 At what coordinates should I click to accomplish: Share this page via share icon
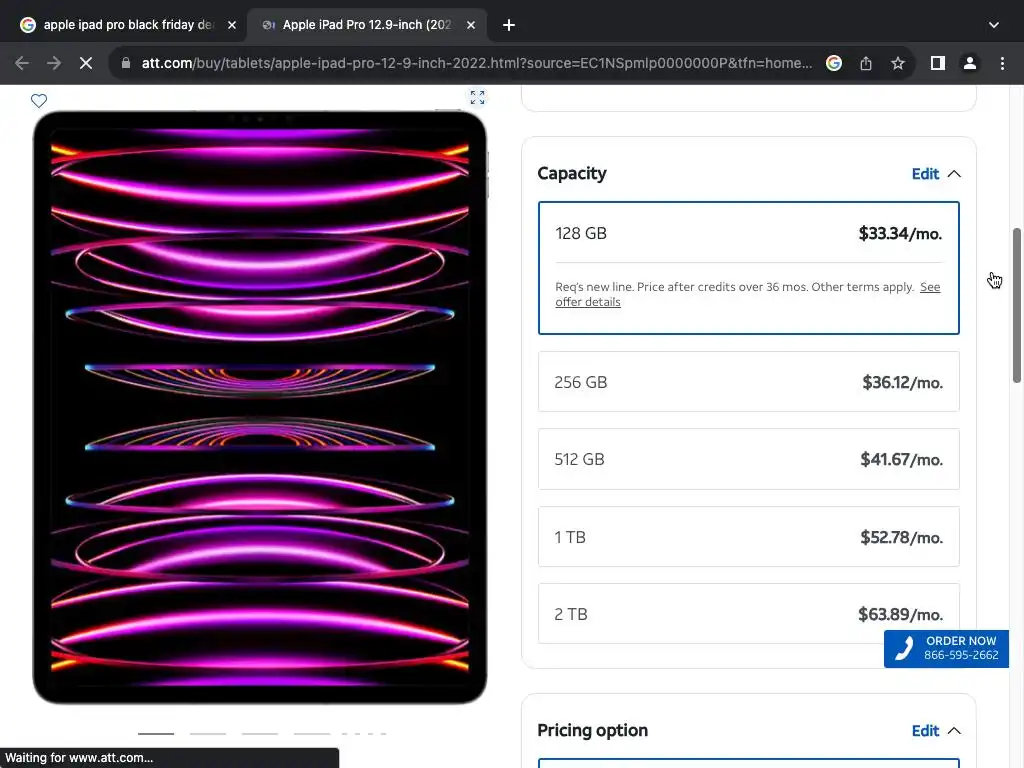tap(866, 63)
